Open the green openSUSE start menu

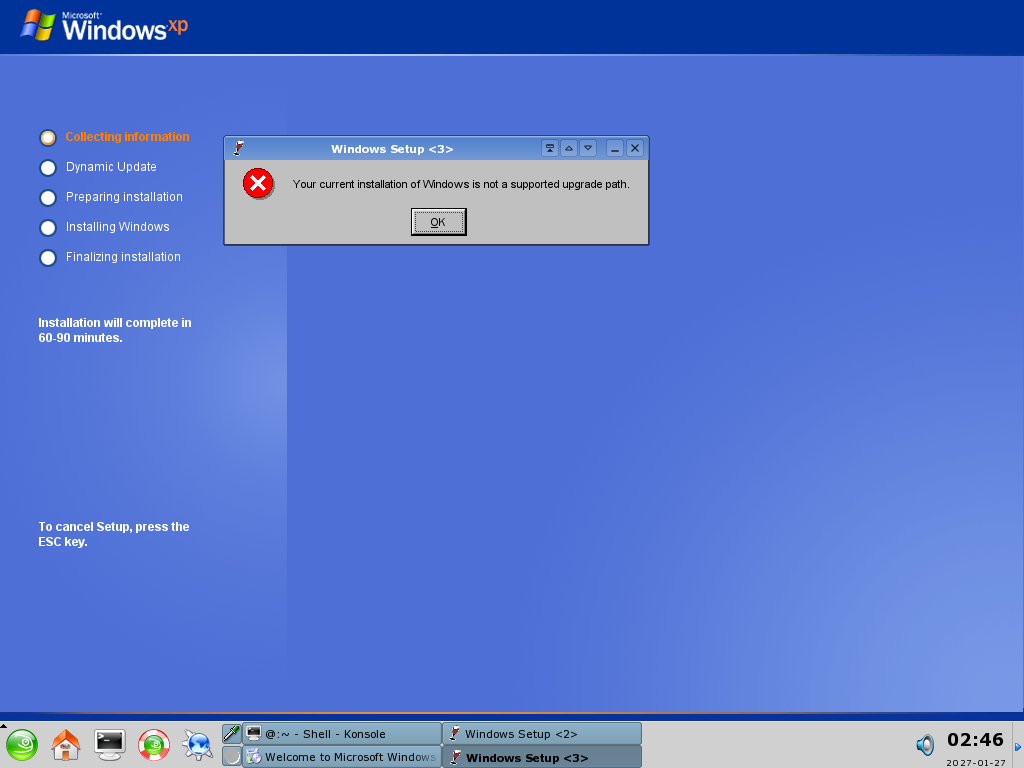tap(22, 744)
